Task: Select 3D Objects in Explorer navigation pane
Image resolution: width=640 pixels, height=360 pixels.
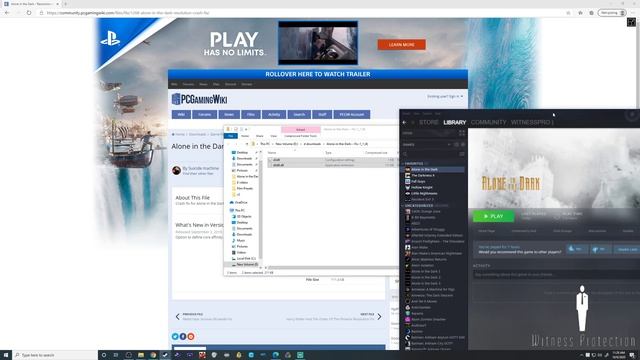Action: pyautogui.click(x=244, y=216)
